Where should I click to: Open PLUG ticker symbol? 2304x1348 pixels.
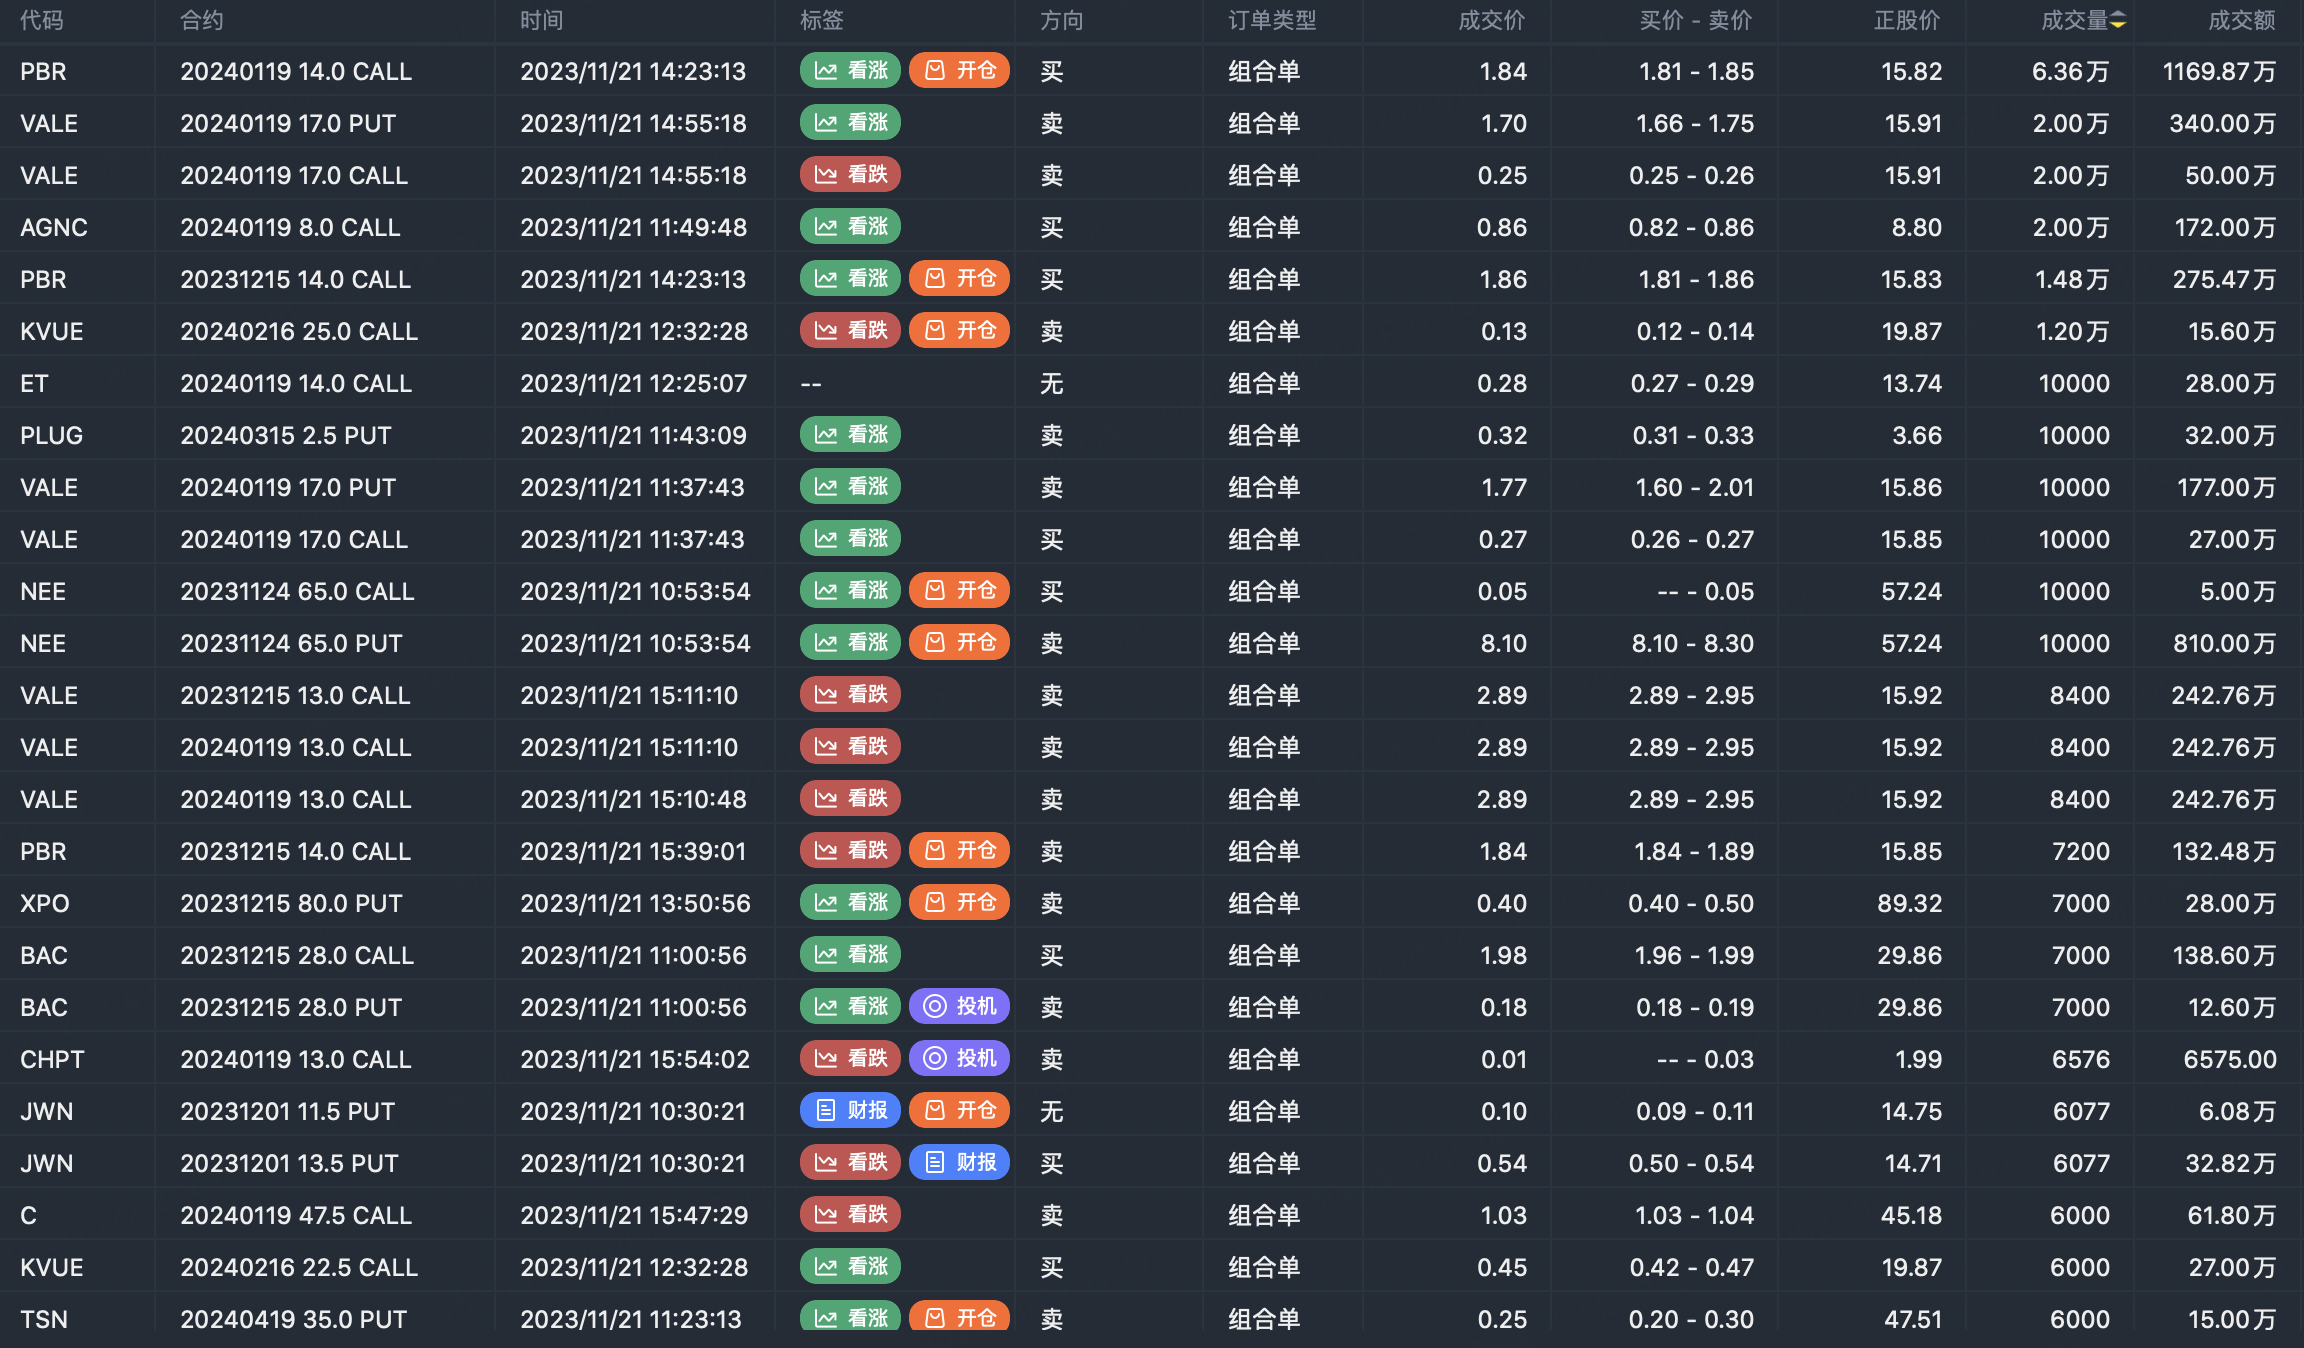pyautogui.click(x=51, y=436)
